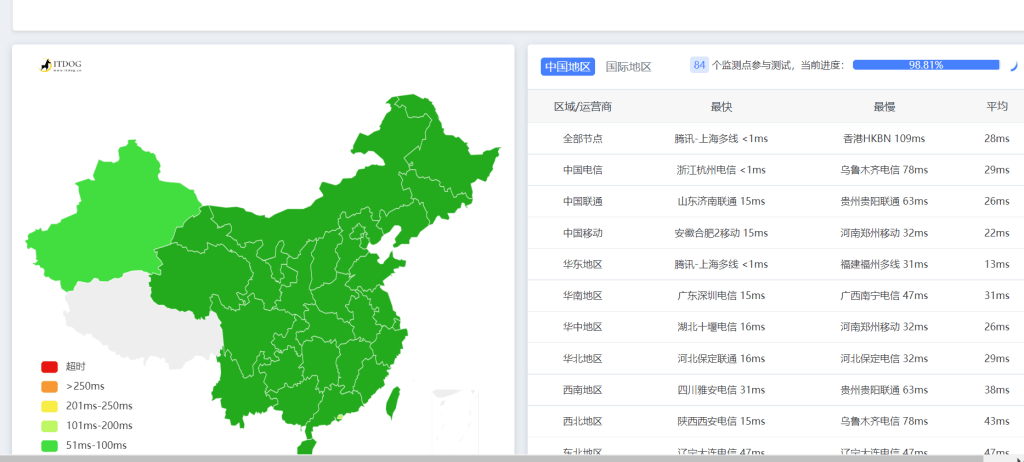Screen dimensions: 1024x462
Task: Click 陕西西安电信 15ms cell
Action: (721, 421)
